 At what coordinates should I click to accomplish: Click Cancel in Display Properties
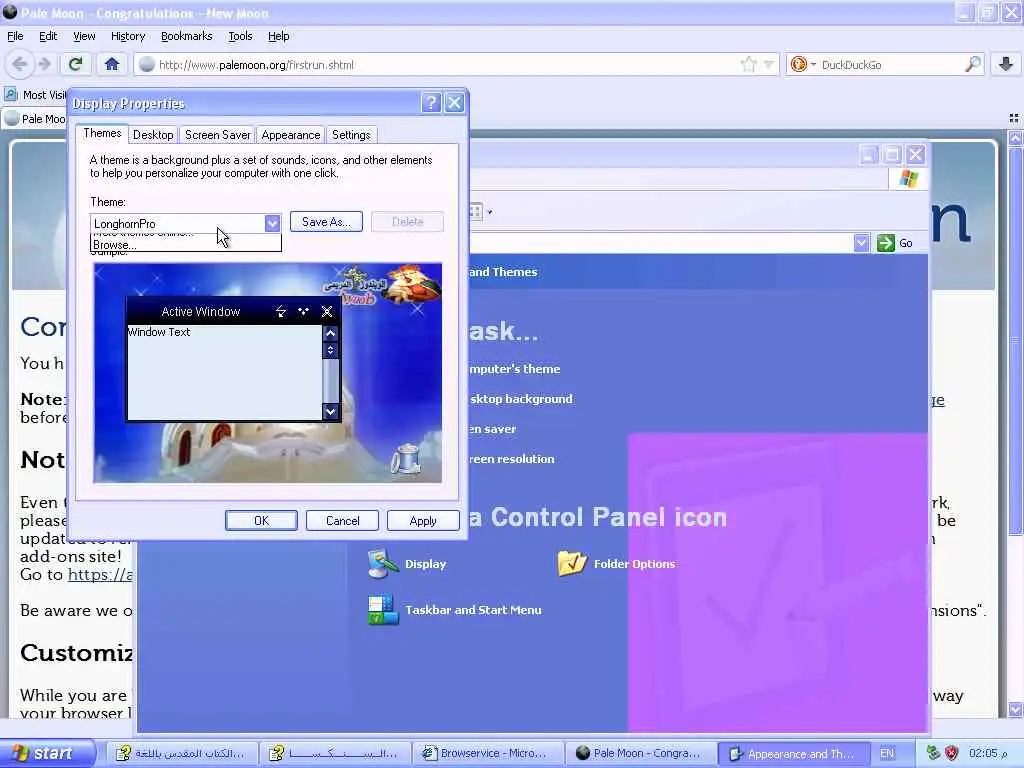(x=342, y=520)
